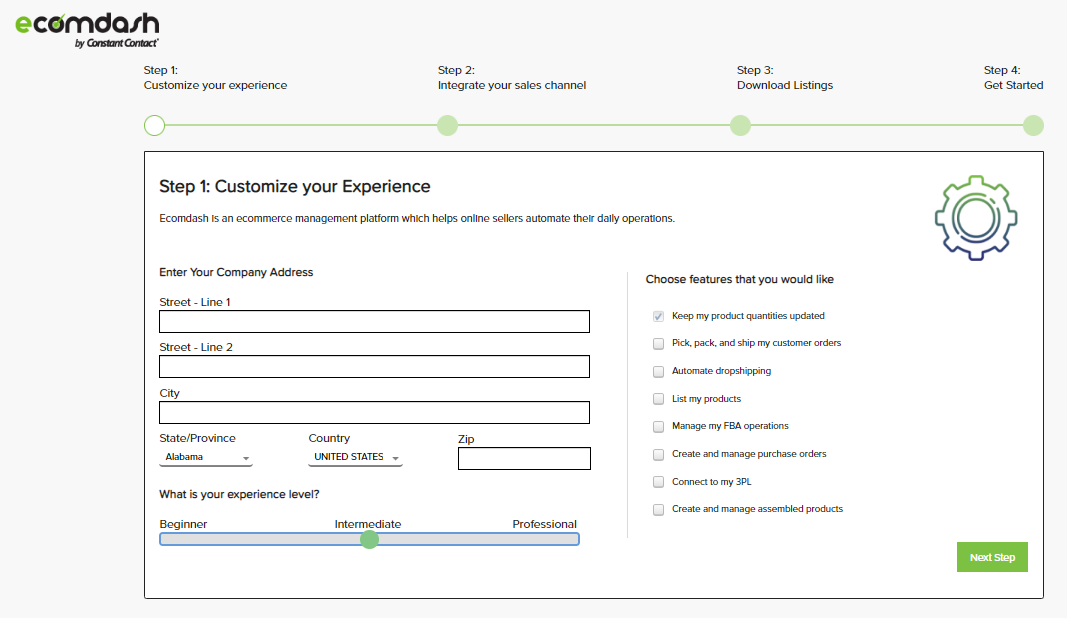Tick the List my products checkbox

click(658, 399)
